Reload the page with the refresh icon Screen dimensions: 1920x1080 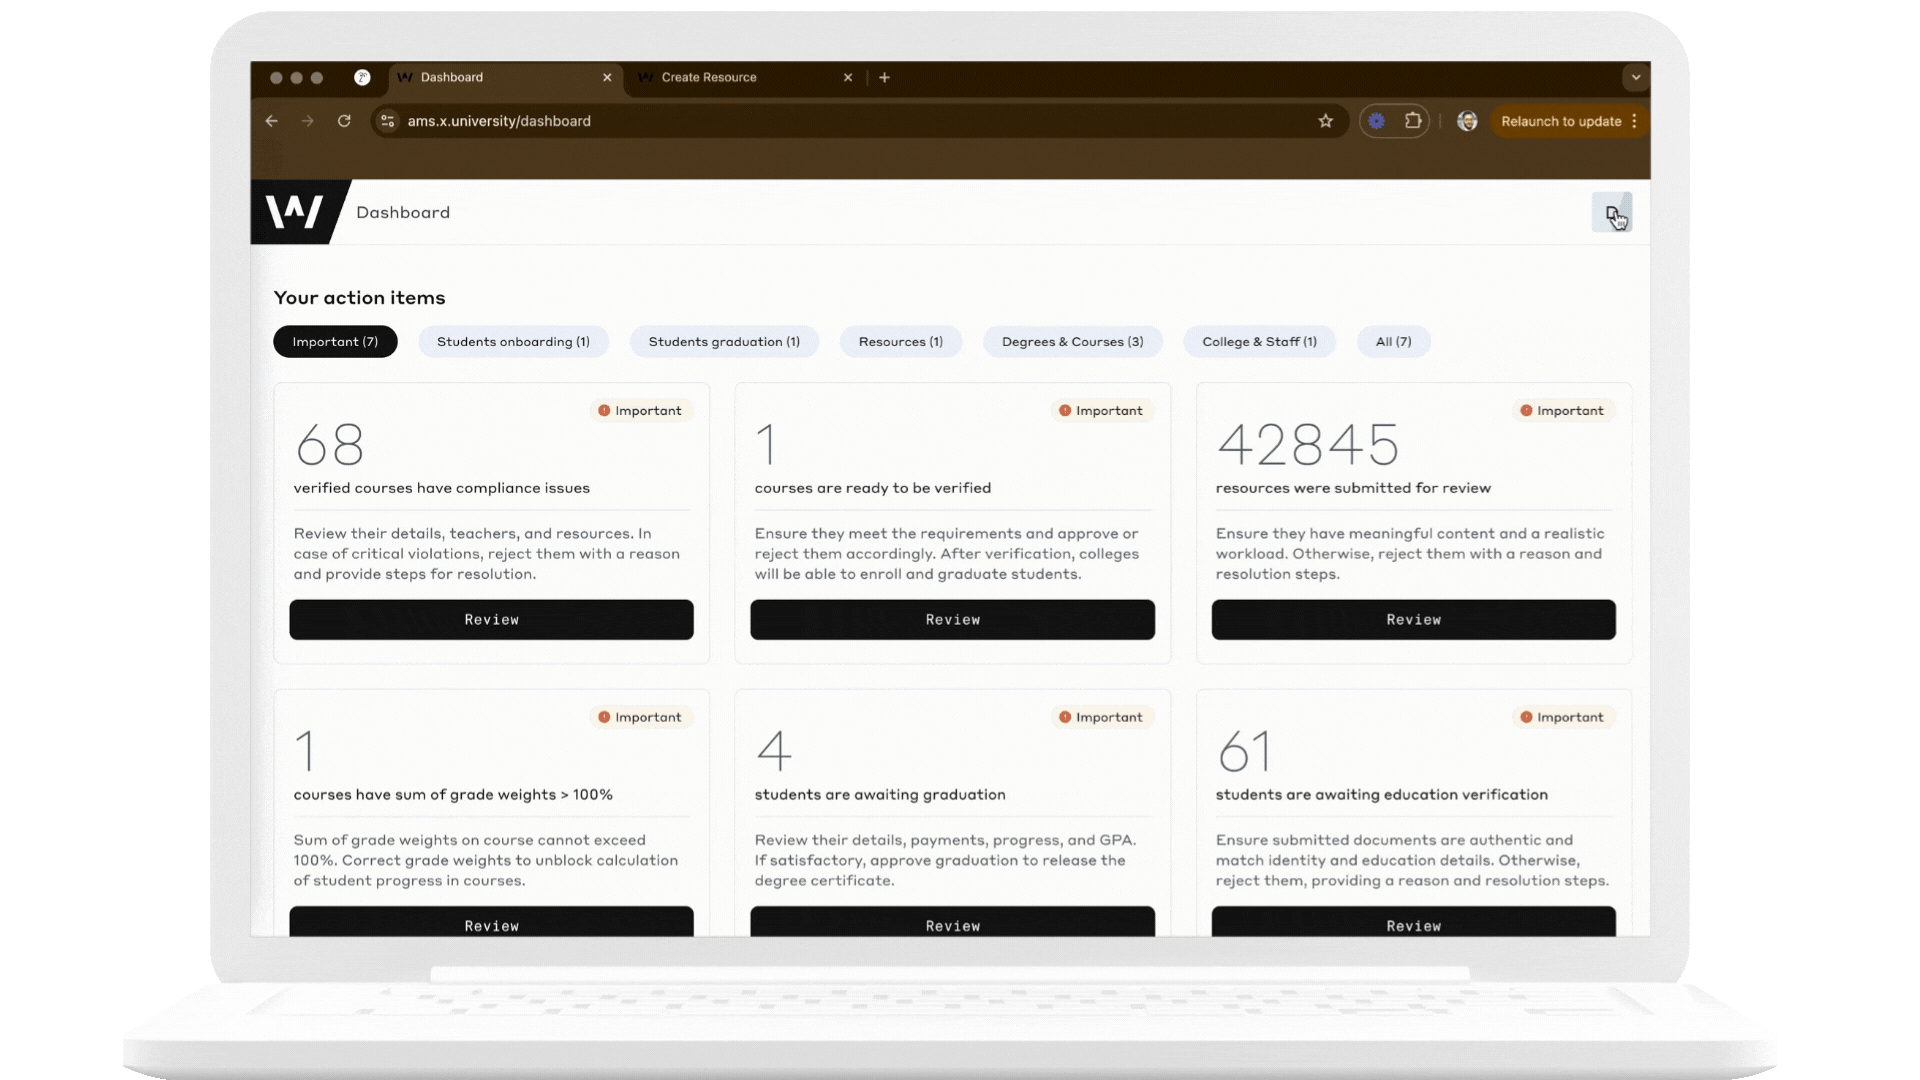click(x=344, y=121)
